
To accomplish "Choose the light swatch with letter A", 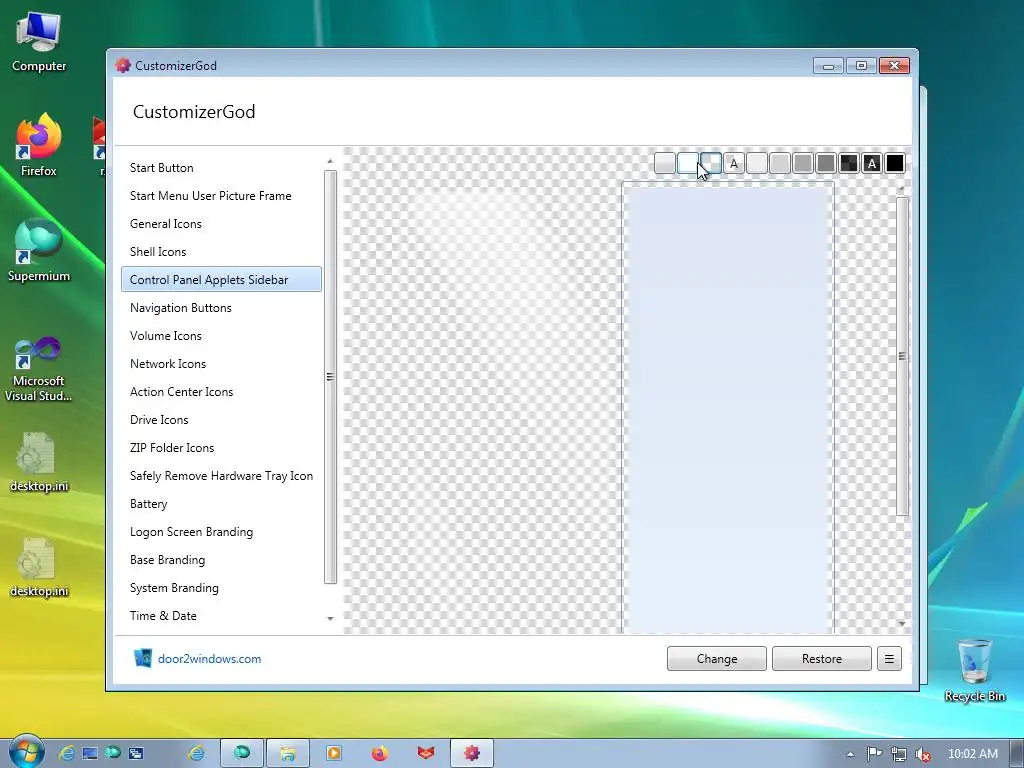I will pyautogui.click(x=733, y=163).
